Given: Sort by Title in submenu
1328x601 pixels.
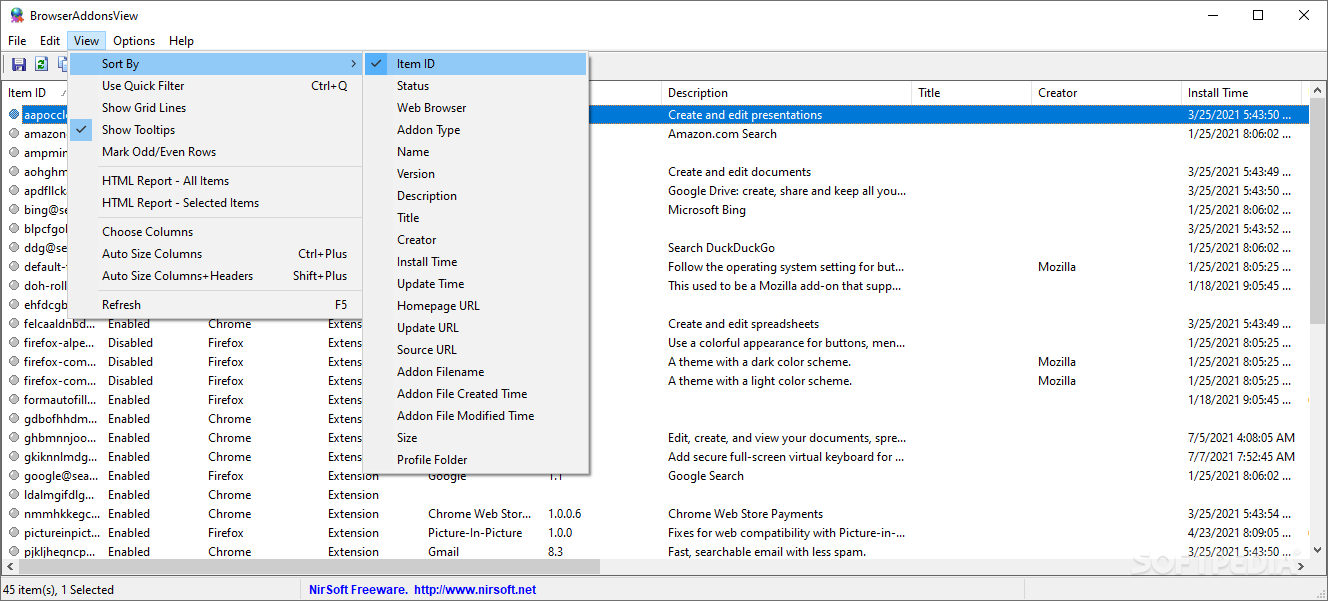Looking at the screenshot, I should tap(476, 218).
